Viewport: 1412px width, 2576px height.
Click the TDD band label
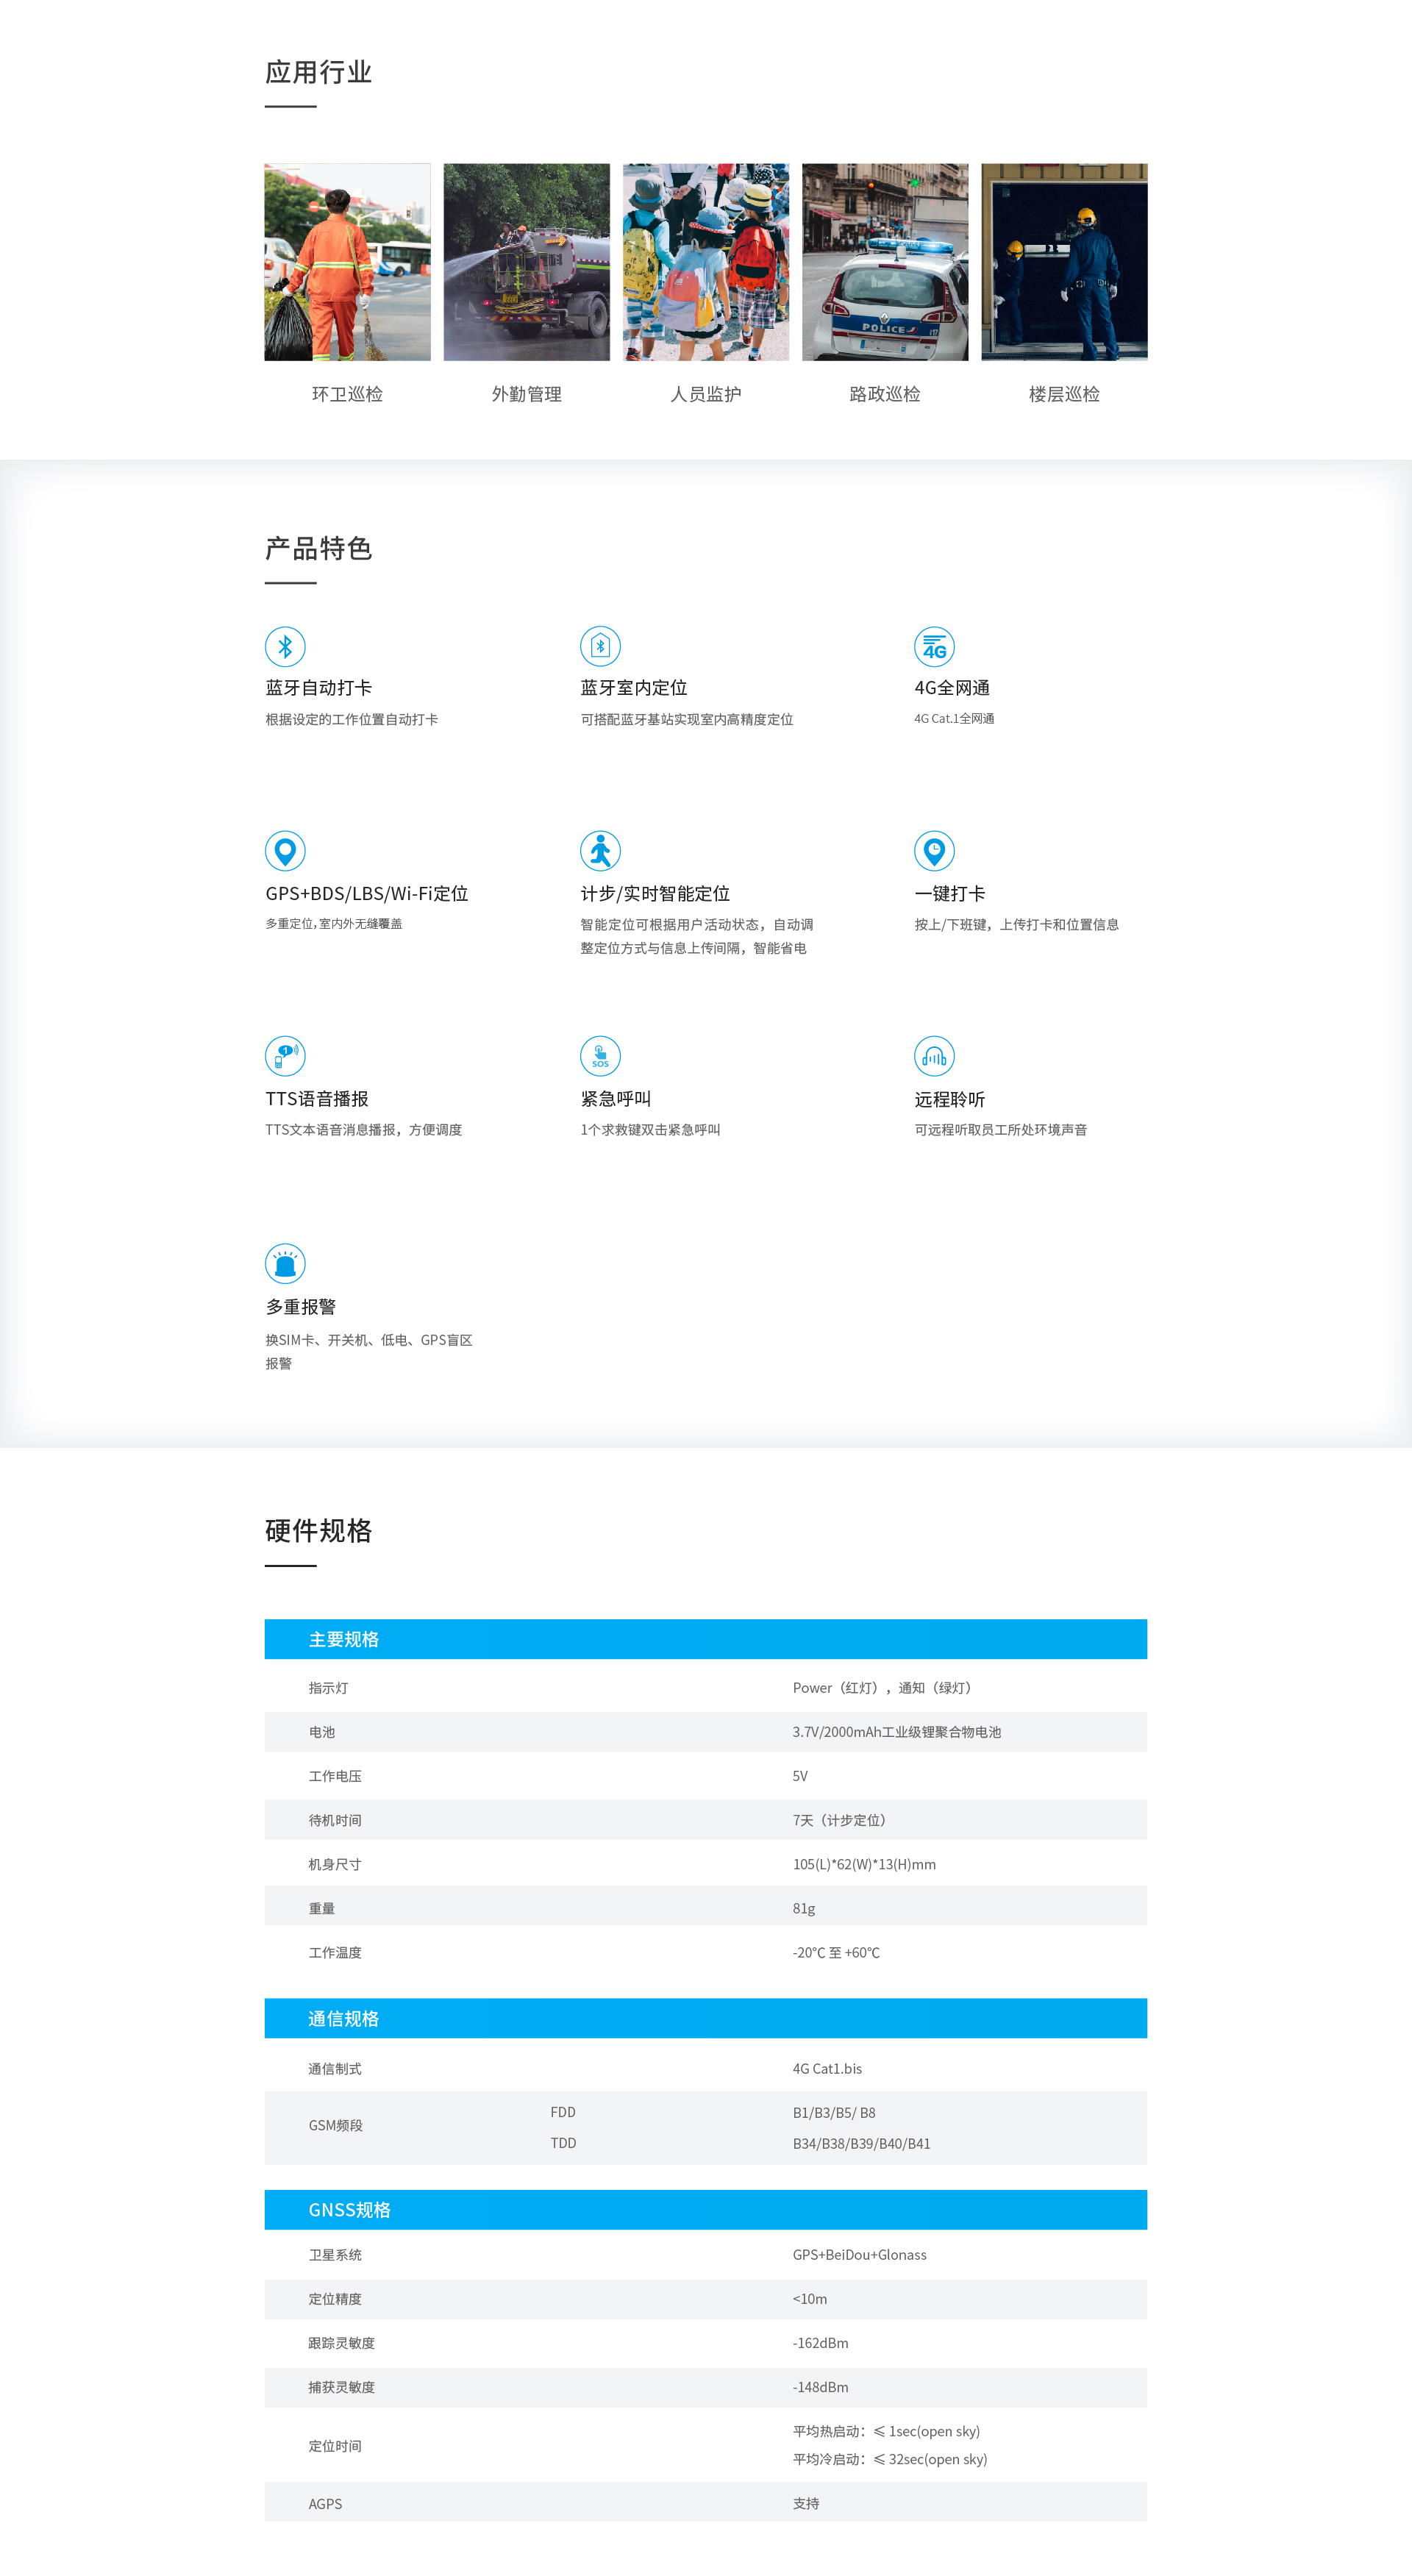tap(563, 2143)
